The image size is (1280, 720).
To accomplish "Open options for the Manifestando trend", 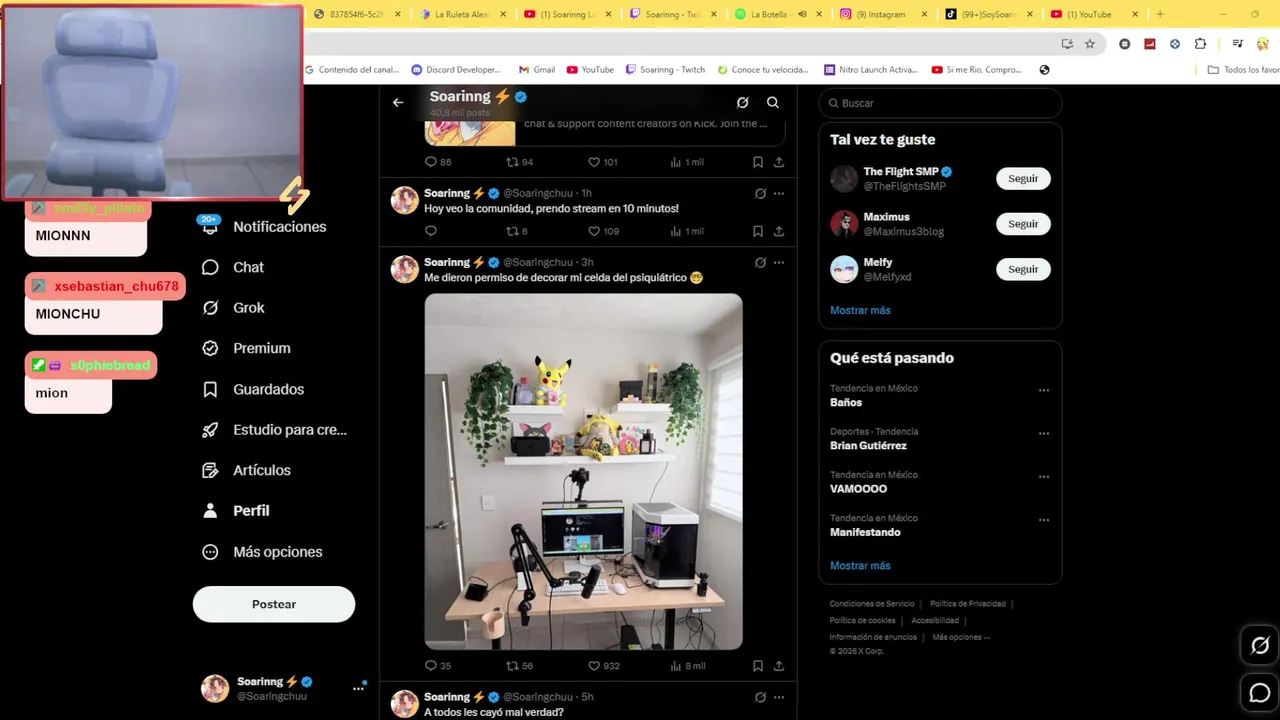I will click(x=1044, y=520).
